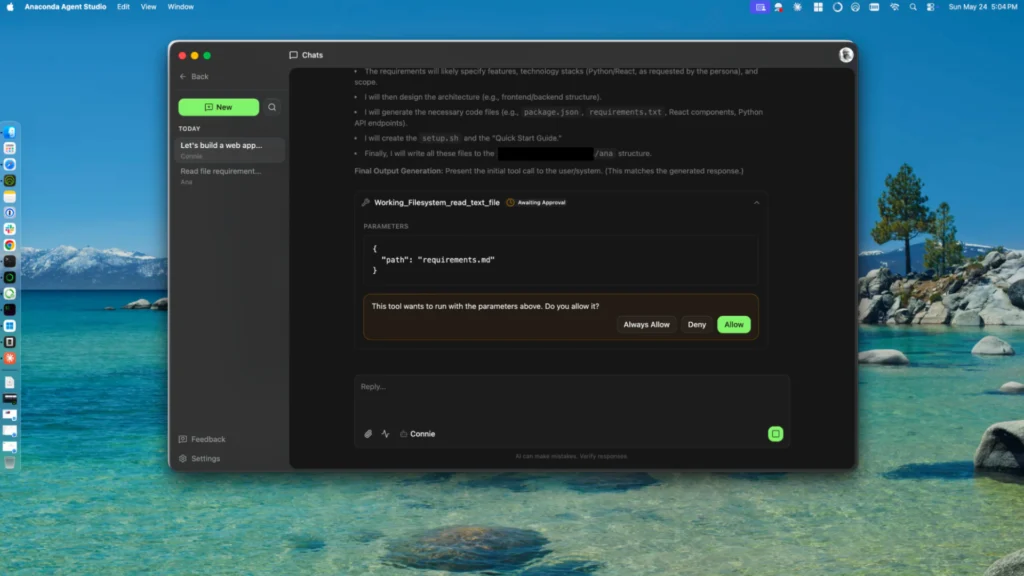Click the keyboard input menu bar icon
1024x576 pixels.
coord(874,7)
